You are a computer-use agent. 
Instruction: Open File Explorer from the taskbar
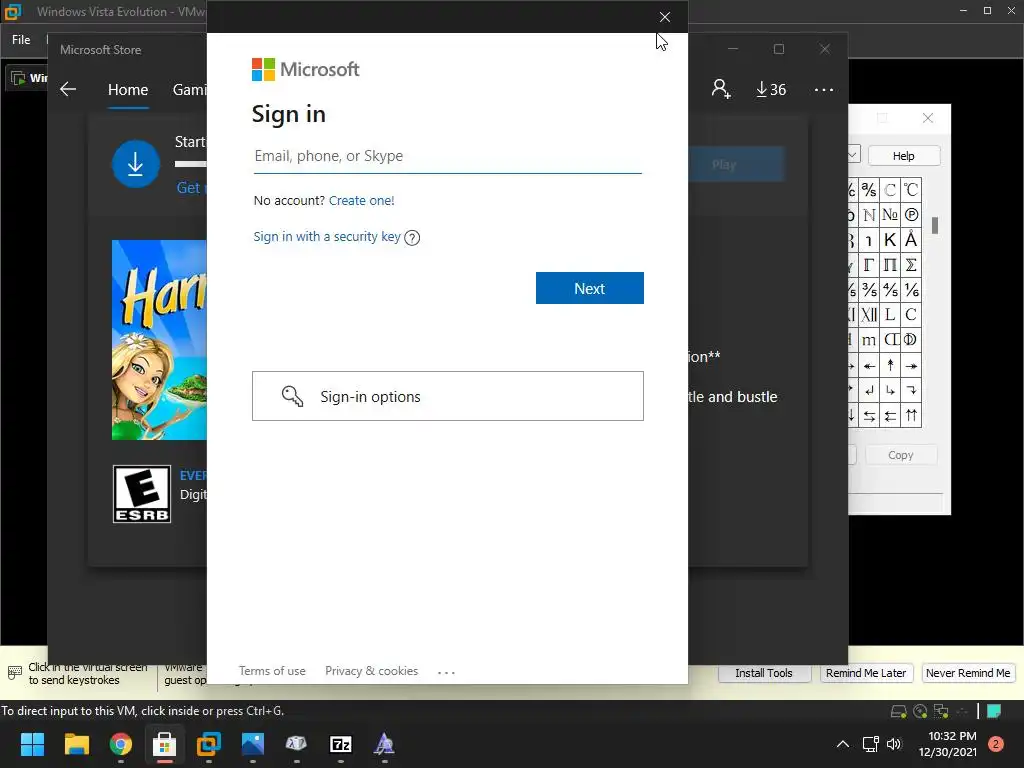click(x=76, y=744)
